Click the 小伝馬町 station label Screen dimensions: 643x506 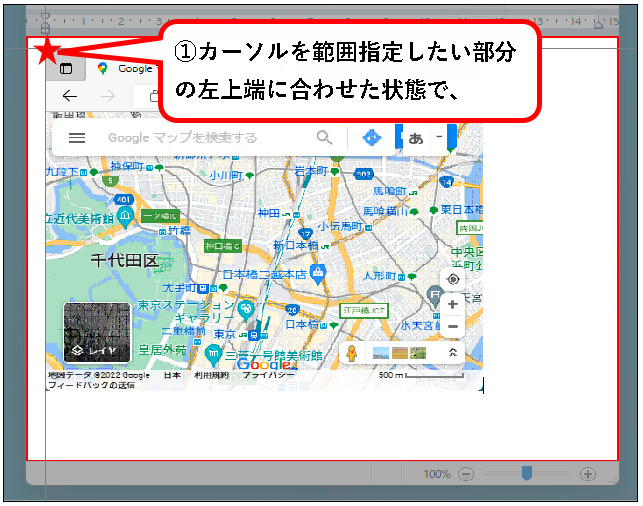coord(340,226)
